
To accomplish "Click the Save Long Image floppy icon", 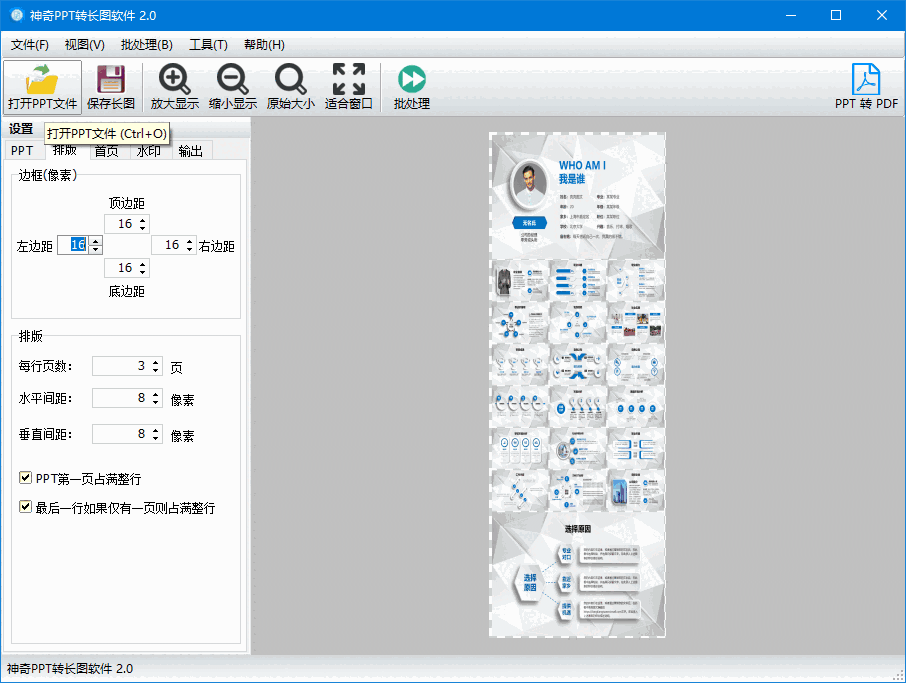I will coord(110,79).
